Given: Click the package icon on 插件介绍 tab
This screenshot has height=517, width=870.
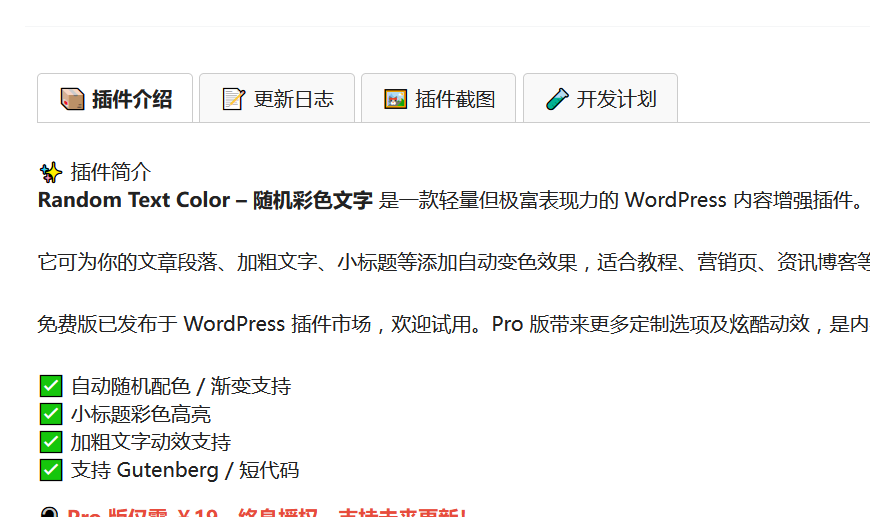Looking at the screenshot, I should pos(72,99).
